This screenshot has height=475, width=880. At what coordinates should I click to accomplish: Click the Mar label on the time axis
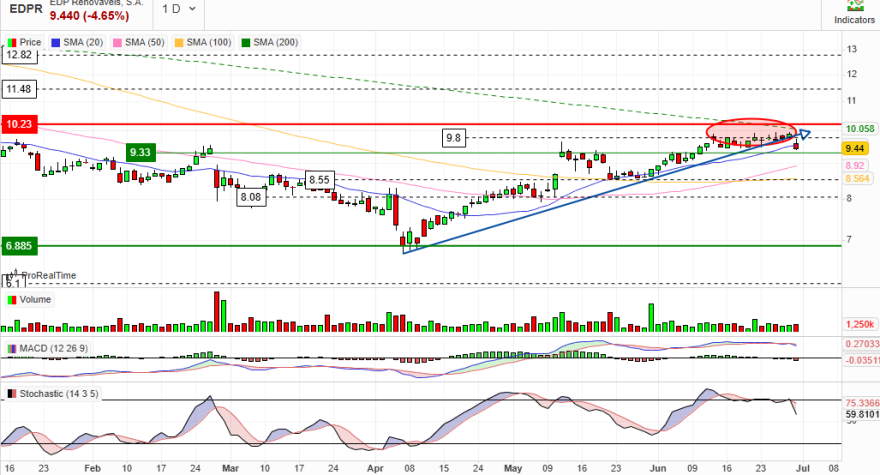point(230,468)
